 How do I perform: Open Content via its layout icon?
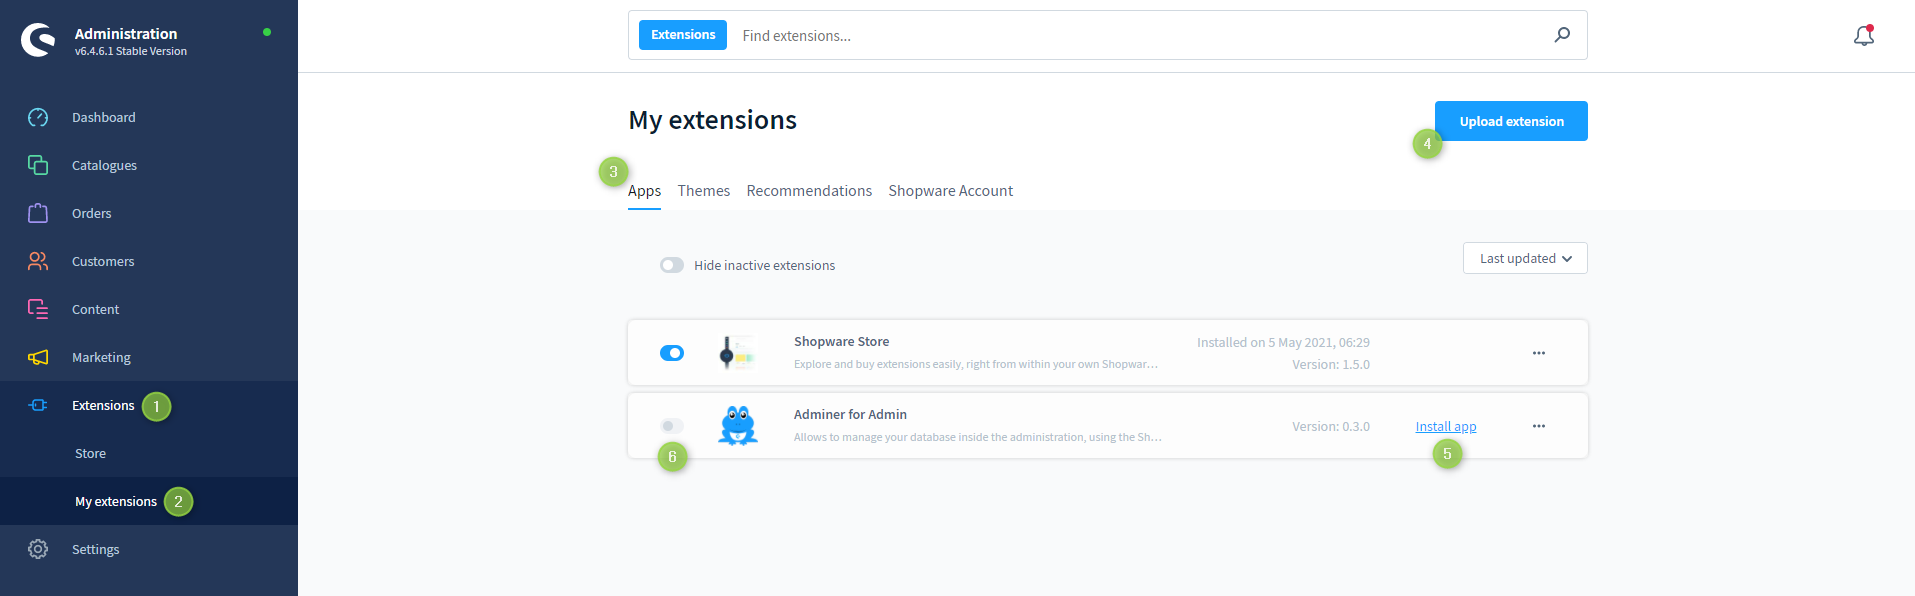tap(38, 309)
